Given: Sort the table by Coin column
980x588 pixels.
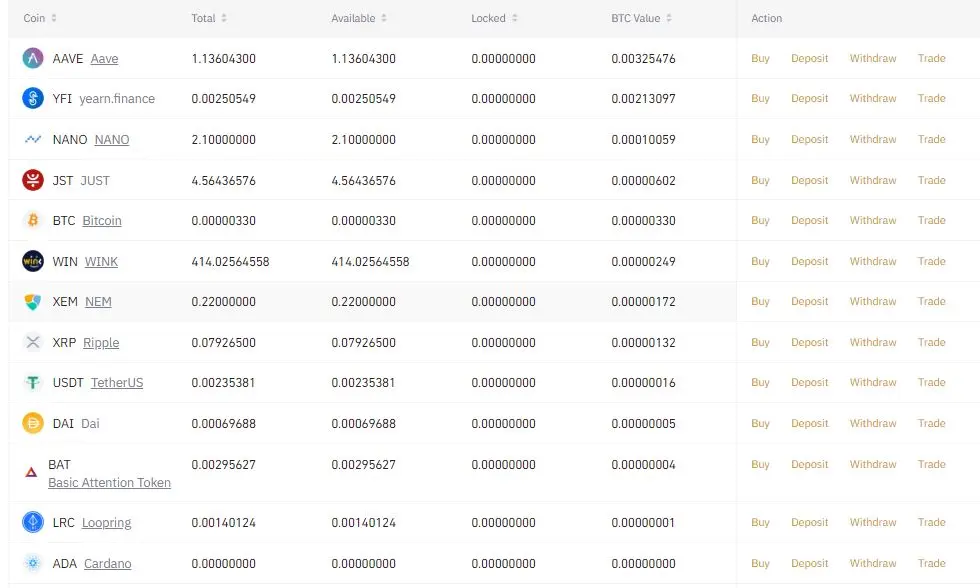Looking at the screenshot, I should point(54,18).
